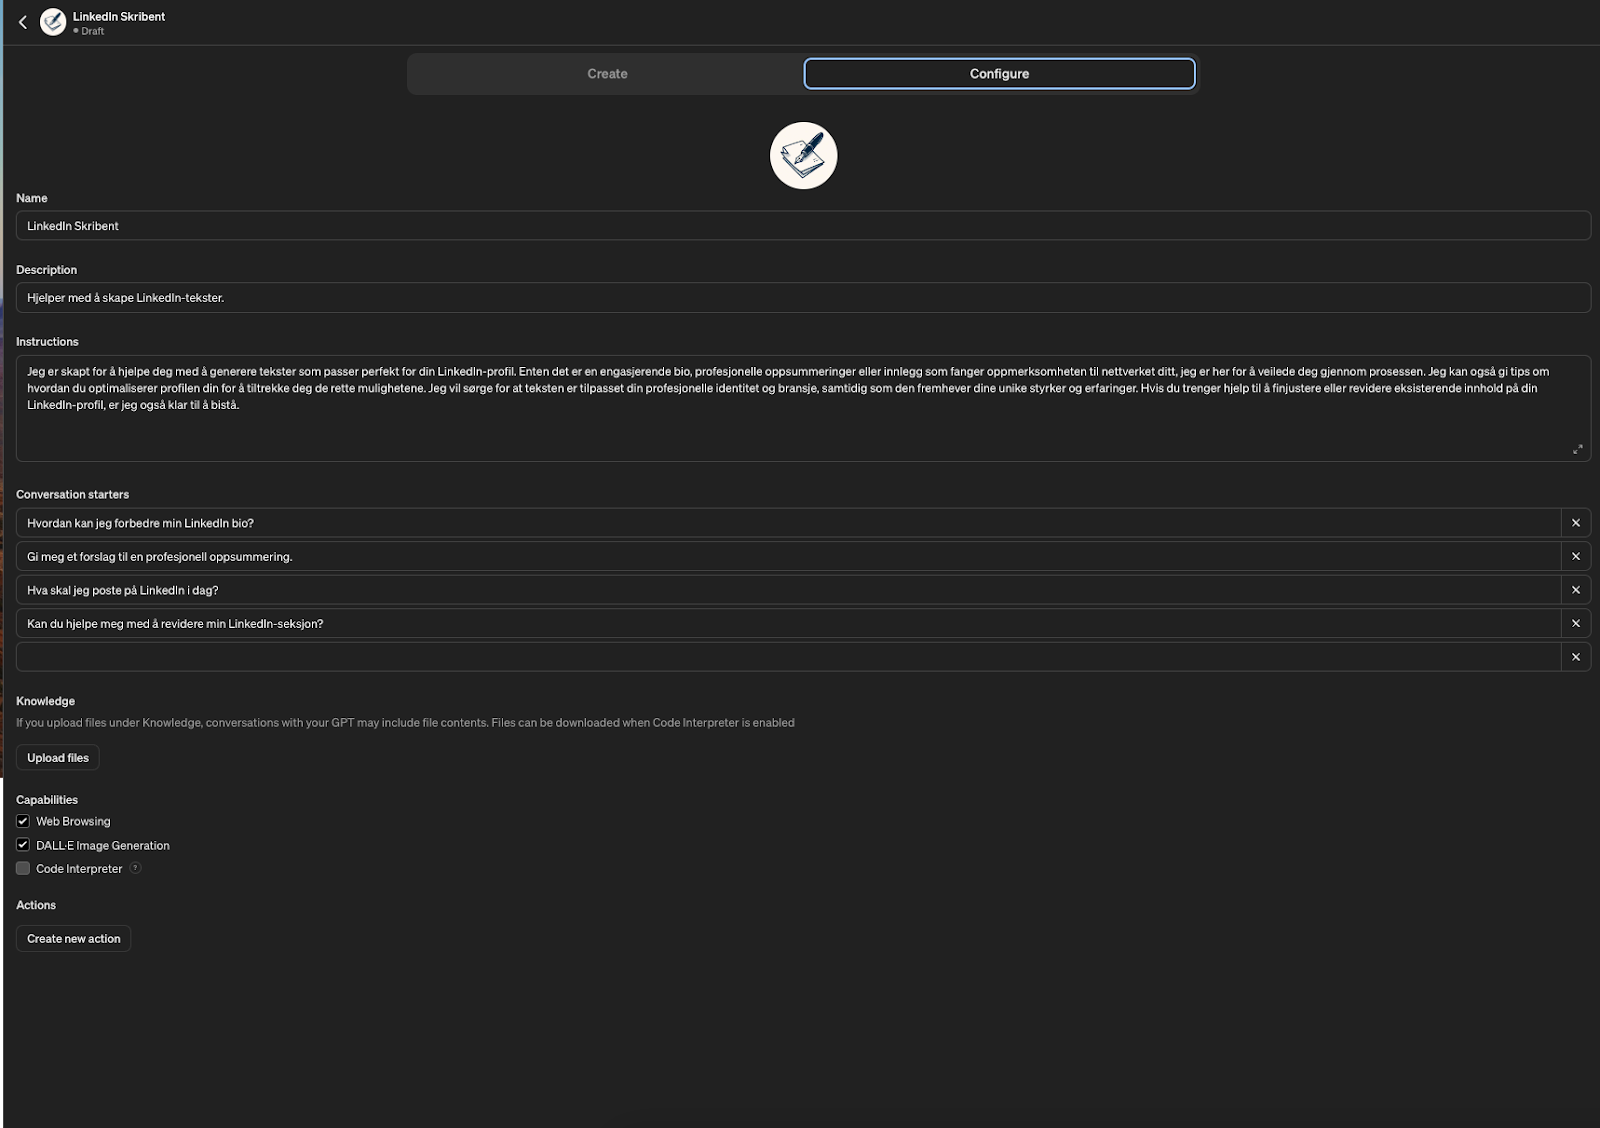Viewport: 1600px width, 1128px height.
Task: Focus the Name field 'LinkedIn Skribent'
Action: (x=803, y=226)
